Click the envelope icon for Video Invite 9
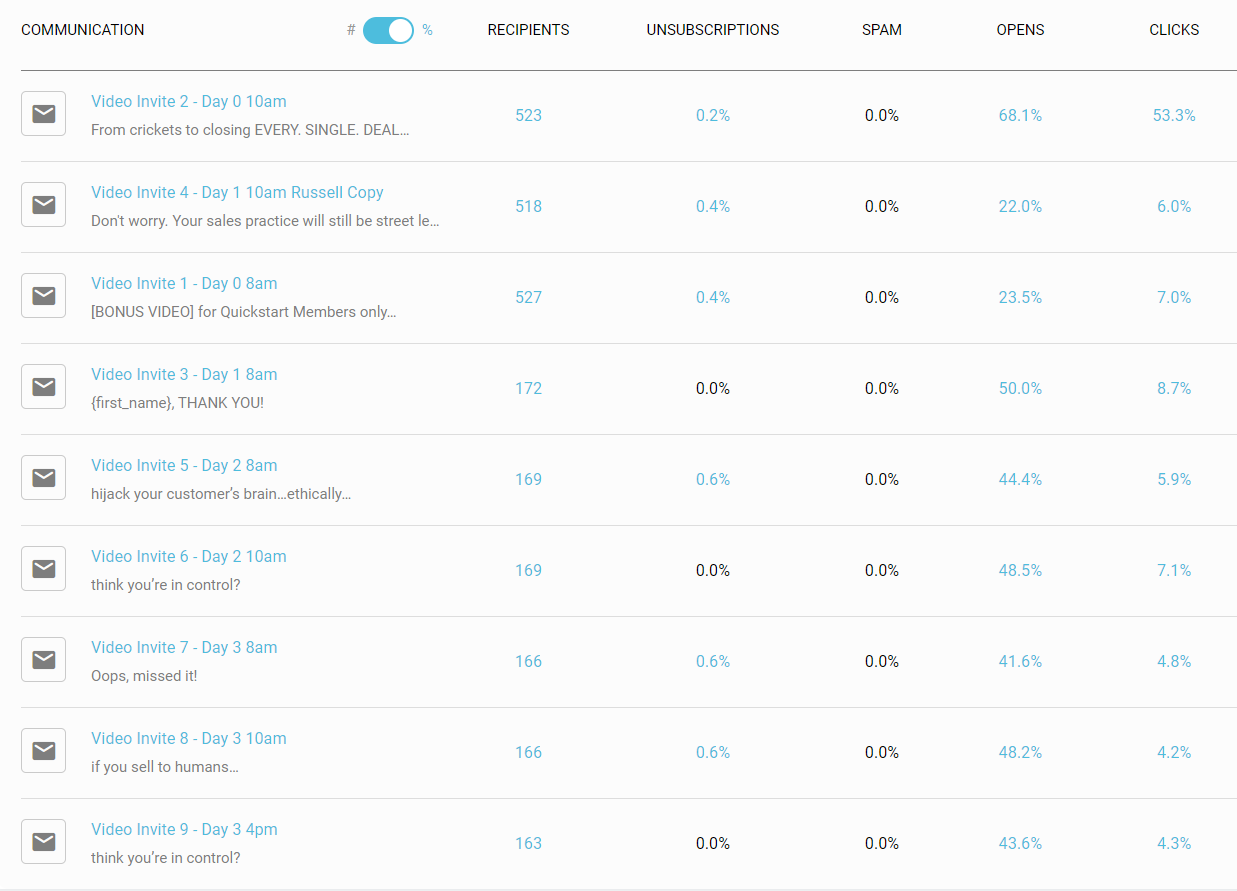 [x=43, y=841]
